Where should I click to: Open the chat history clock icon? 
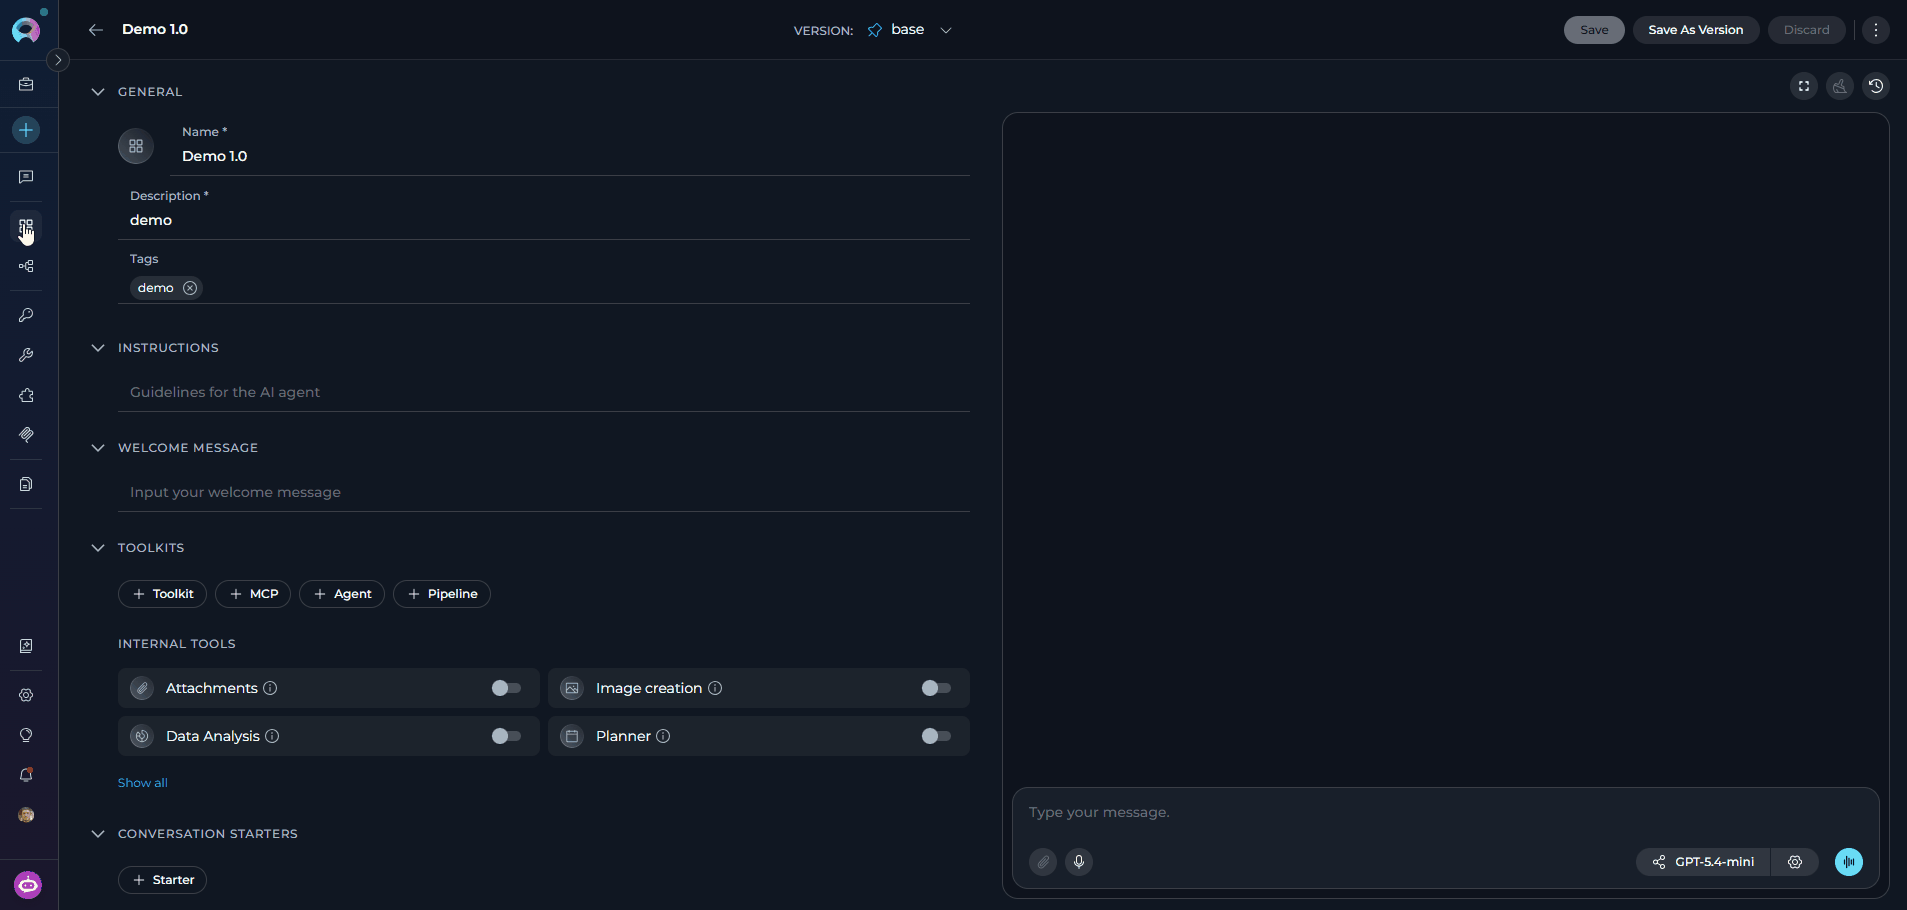point(1876,86)
